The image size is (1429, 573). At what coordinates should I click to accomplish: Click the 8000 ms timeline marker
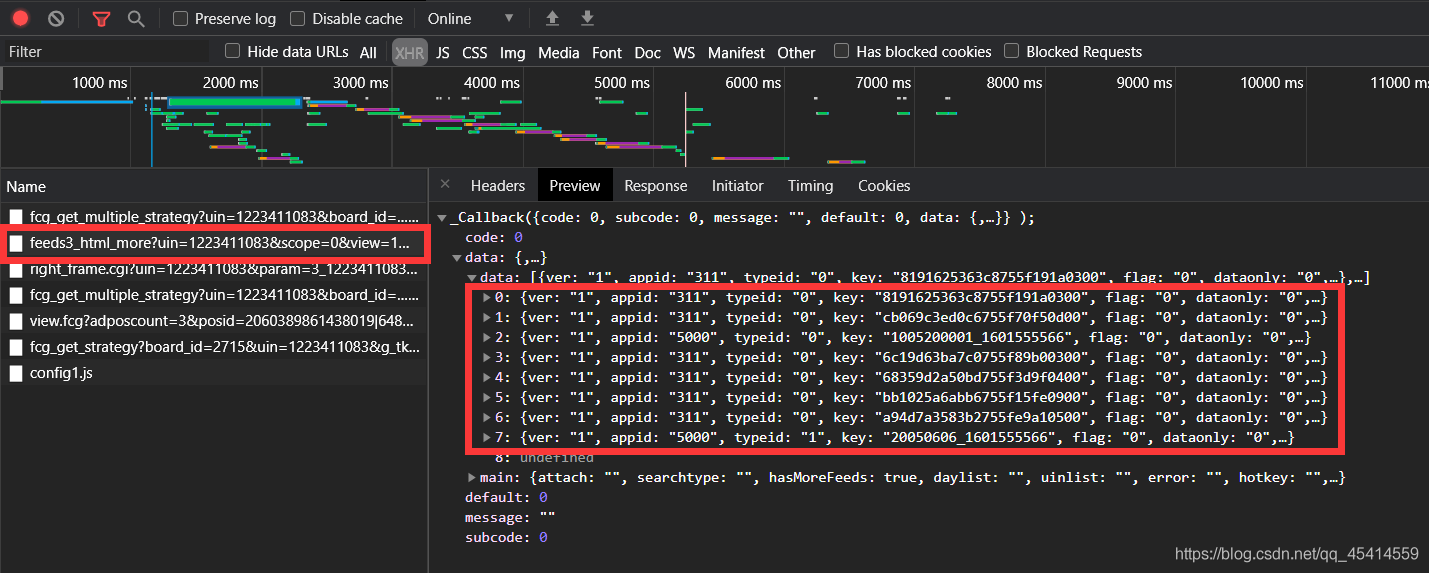pos(1014,83)
